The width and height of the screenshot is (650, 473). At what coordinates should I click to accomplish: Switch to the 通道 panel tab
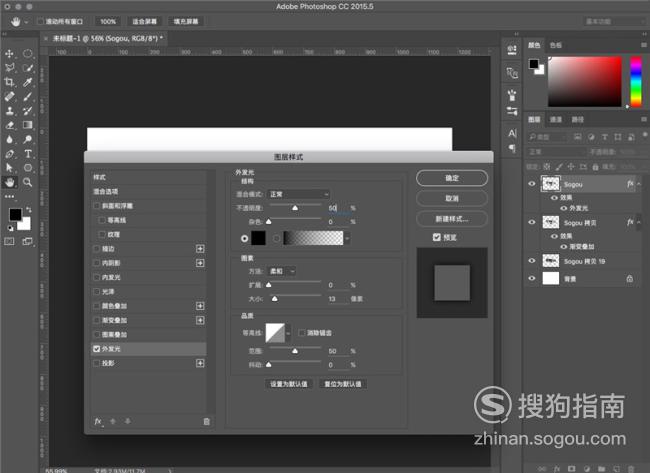(x=555, y=119)
